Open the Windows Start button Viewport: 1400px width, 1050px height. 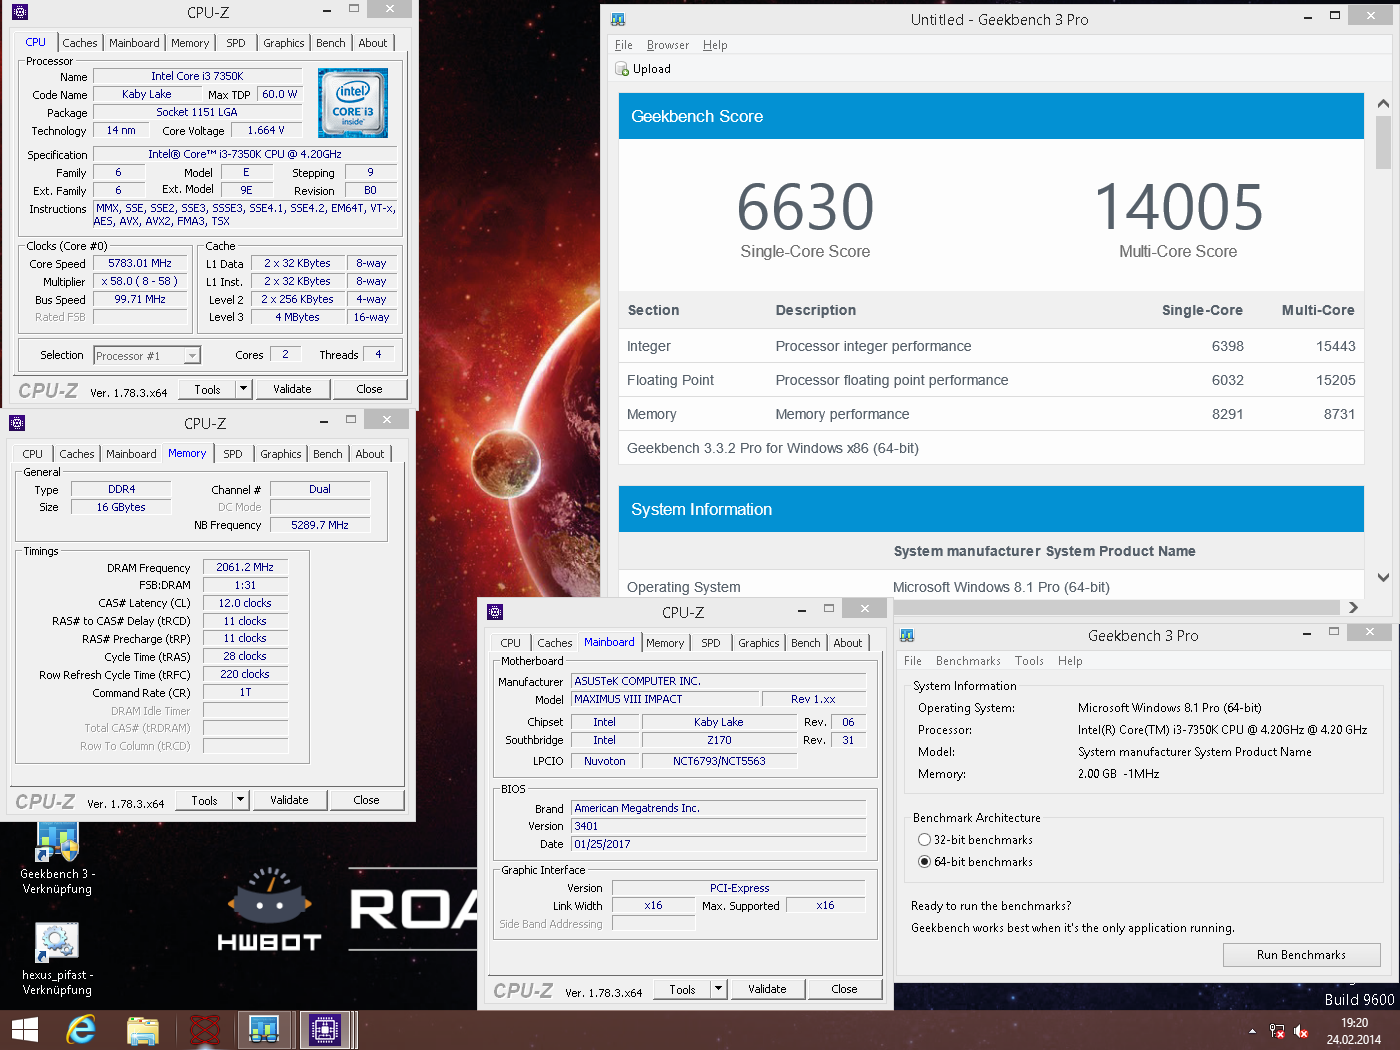coord(24,1030)
